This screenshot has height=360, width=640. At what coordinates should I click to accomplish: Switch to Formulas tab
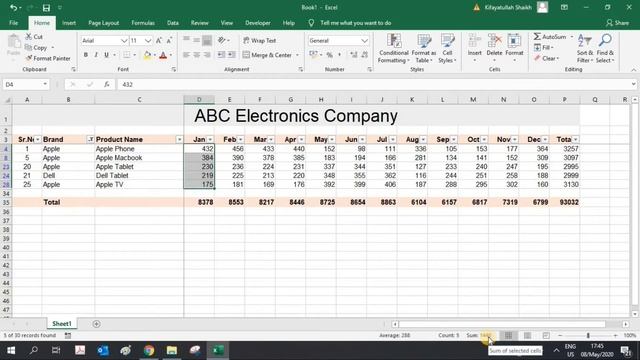click(143, 23)
